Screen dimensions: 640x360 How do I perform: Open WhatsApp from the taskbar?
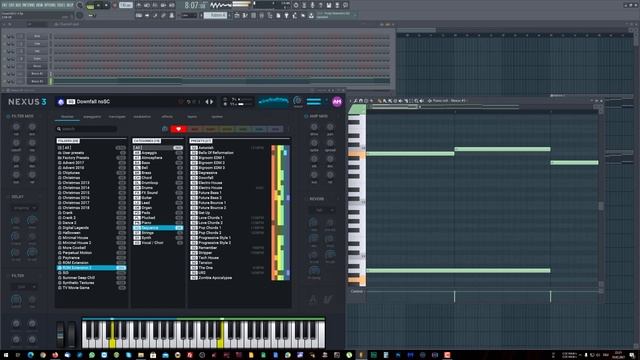coord(92,355)
